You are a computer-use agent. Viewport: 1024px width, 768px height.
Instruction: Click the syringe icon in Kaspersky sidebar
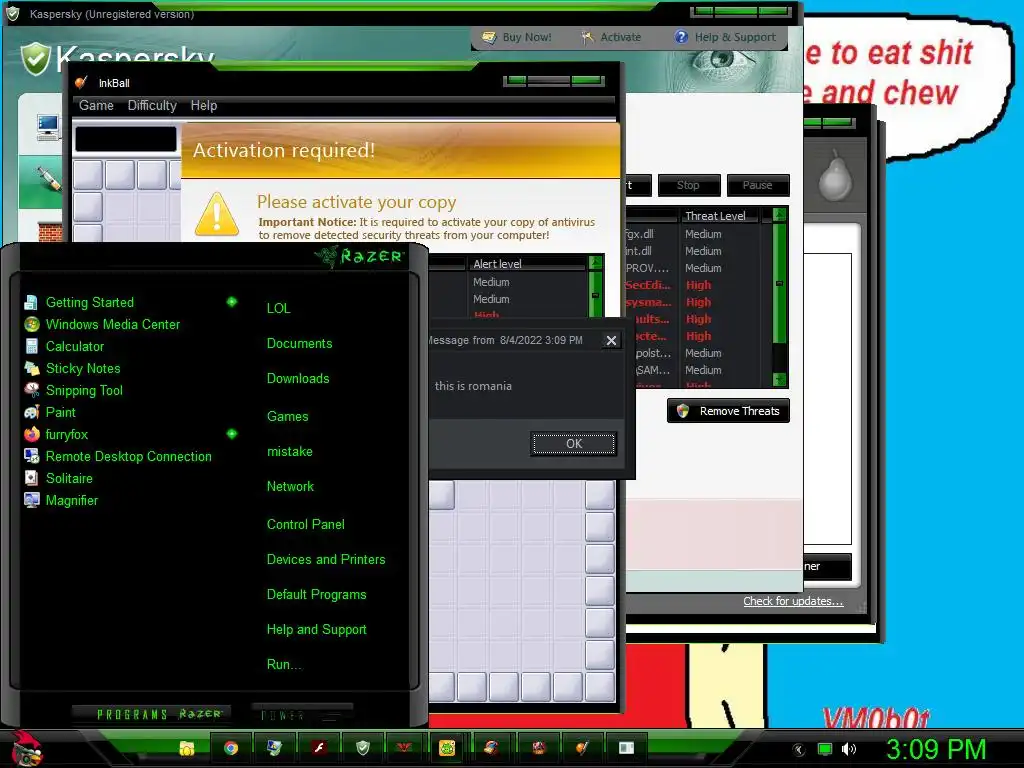point(48,179)
